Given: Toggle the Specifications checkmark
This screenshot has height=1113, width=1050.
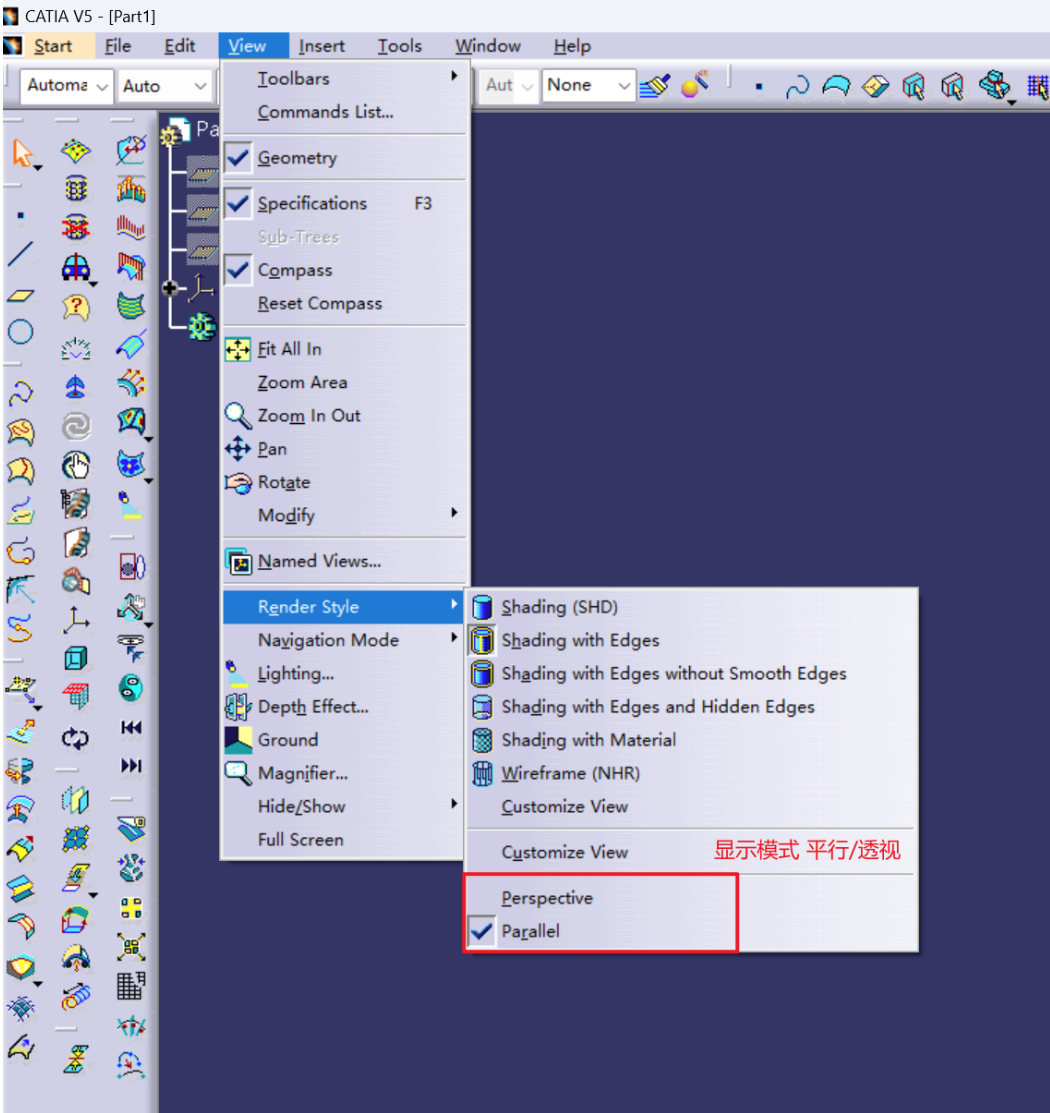Looking at the screenshot, I should 238,203.
